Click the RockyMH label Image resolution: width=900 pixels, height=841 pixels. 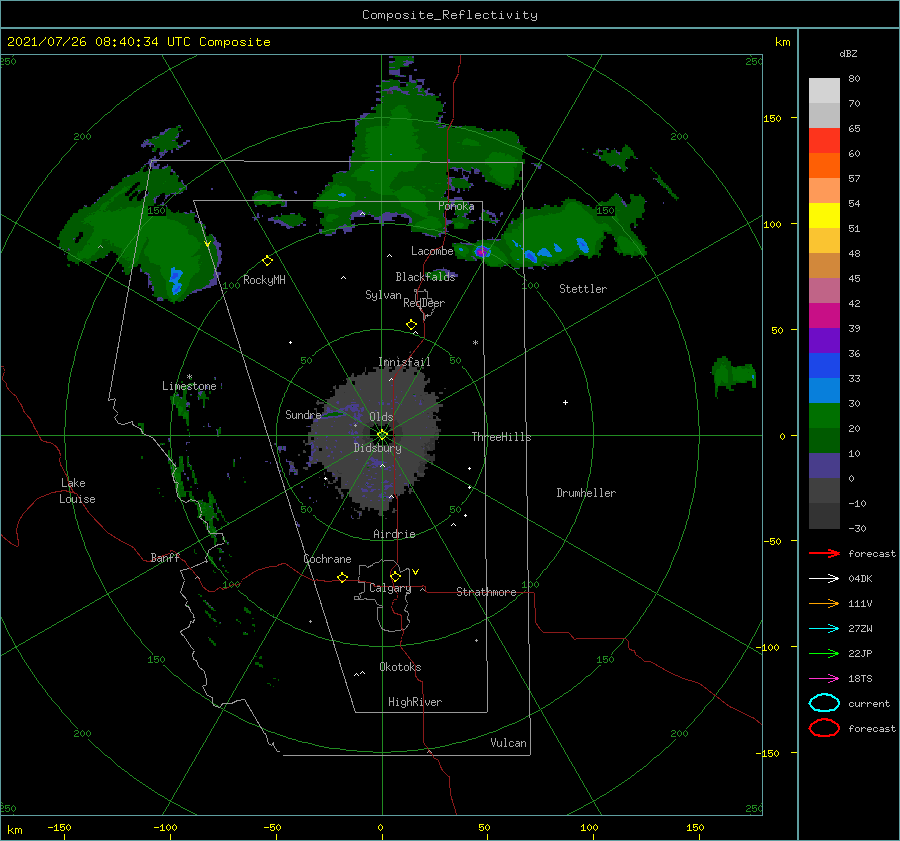click(x=264, y=280)
